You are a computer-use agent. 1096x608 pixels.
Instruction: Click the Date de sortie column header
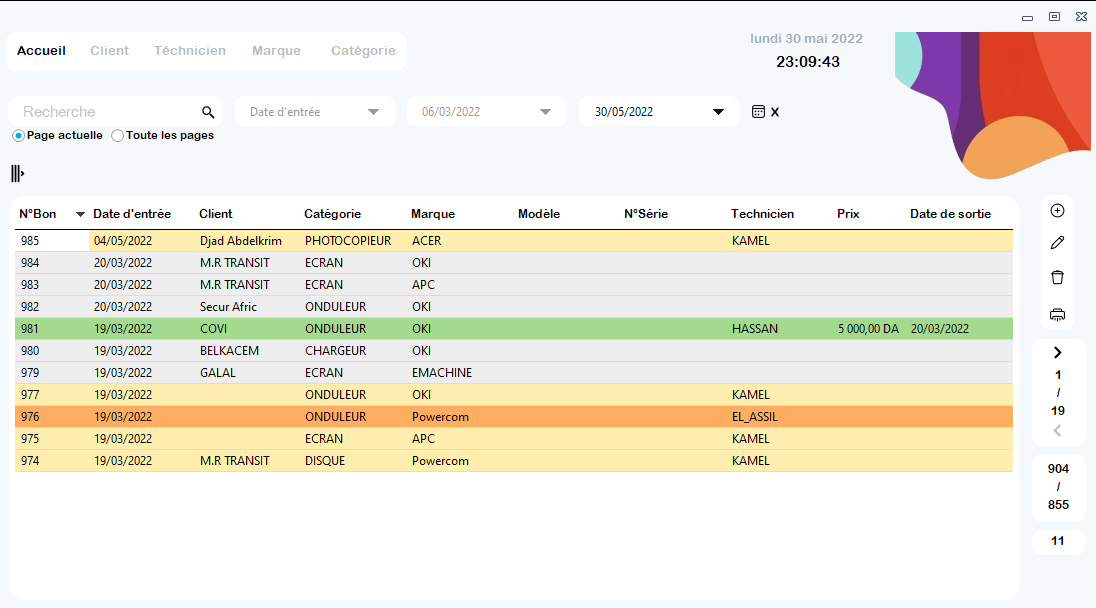click(x=951, y=214)
